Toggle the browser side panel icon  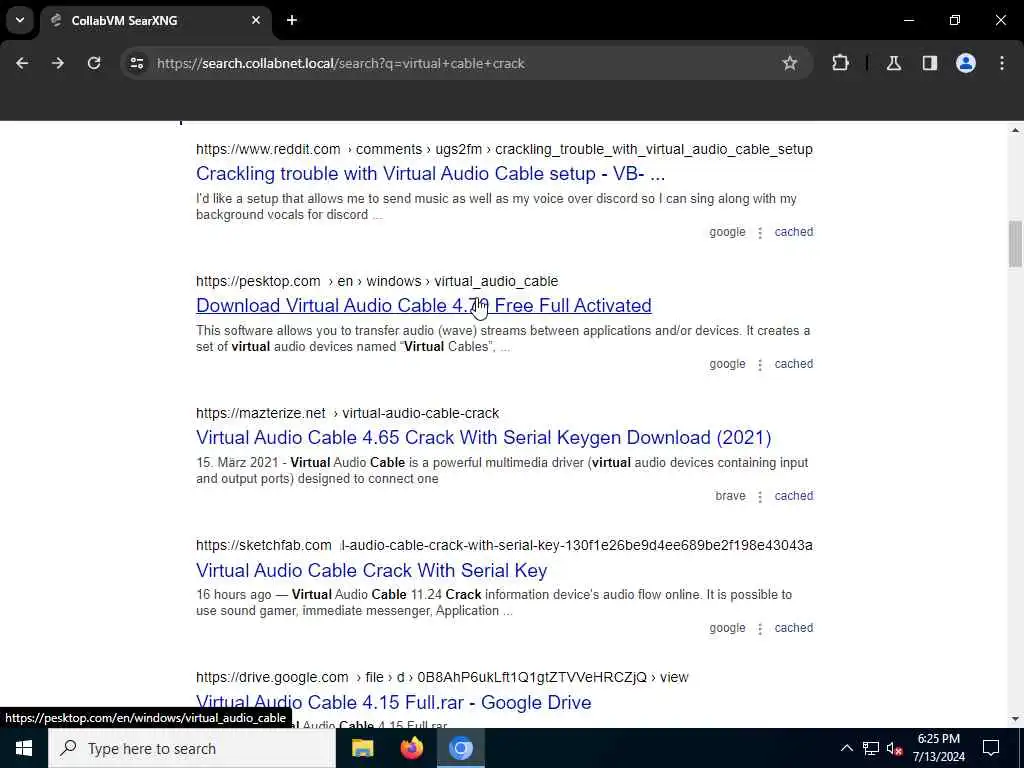click(929, 63)
